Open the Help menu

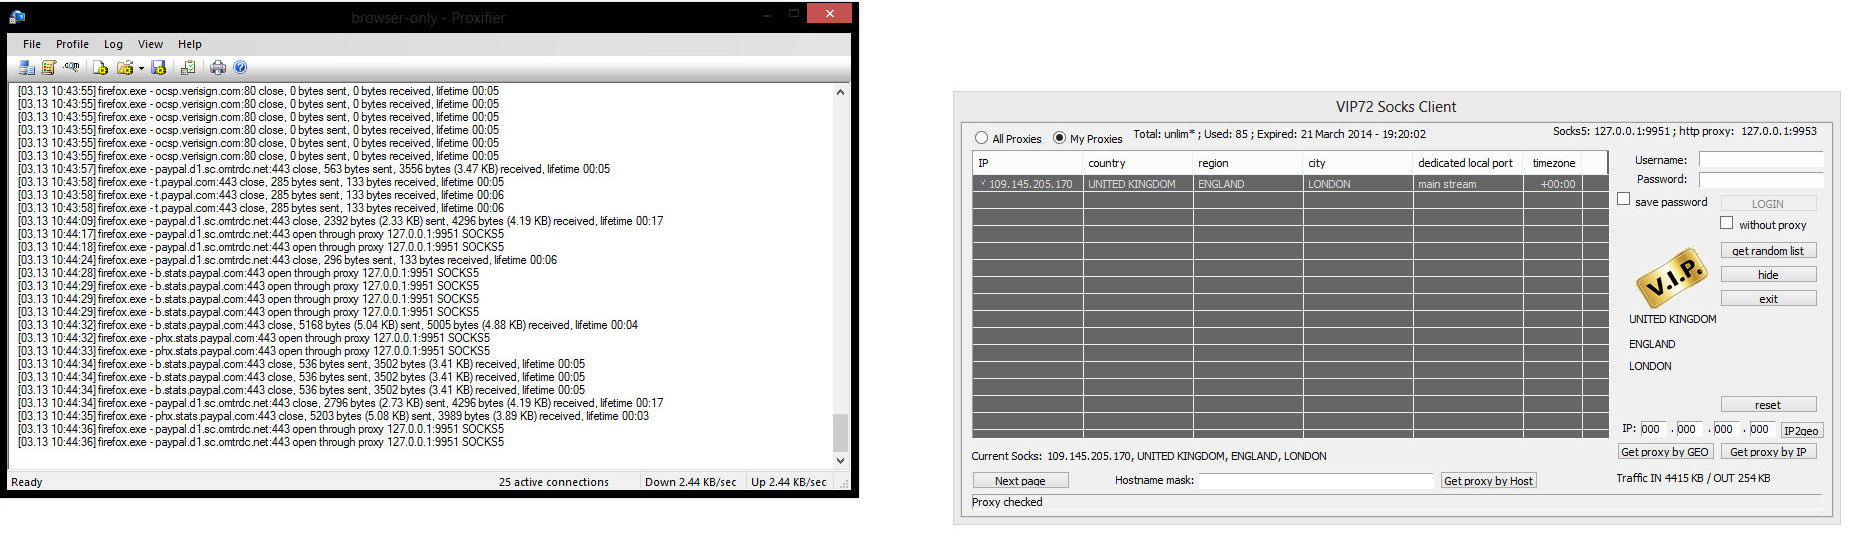point(190,44)
